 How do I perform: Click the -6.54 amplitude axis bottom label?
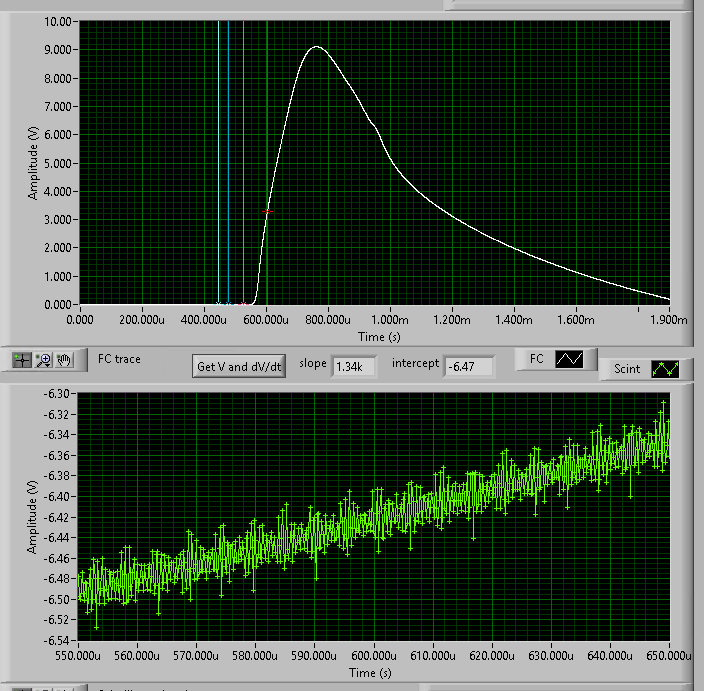point(57,640)
